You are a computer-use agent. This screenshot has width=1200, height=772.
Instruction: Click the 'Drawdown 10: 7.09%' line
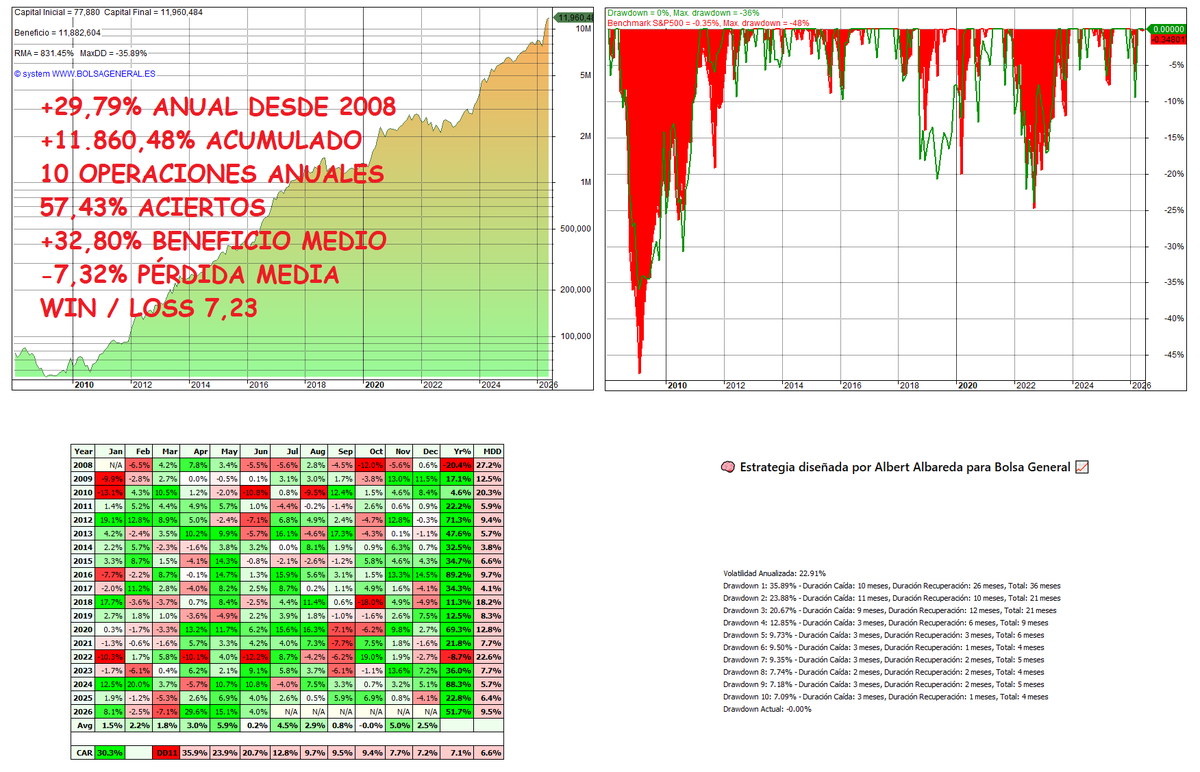click(885, 696)
